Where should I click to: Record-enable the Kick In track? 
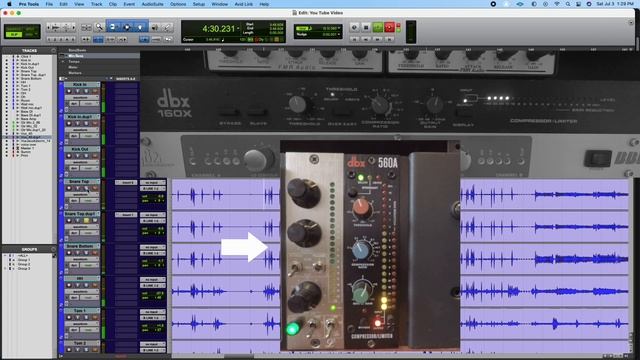(x=69, y=91)
